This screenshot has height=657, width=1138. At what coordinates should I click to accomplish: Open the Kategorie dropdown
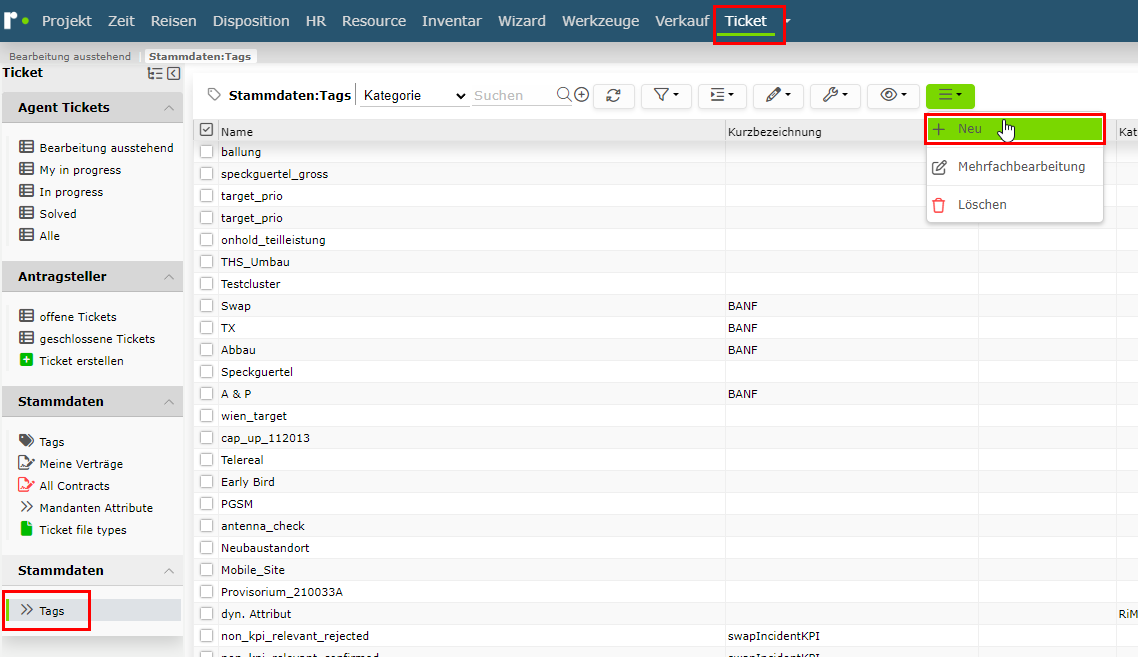(414, 96)
